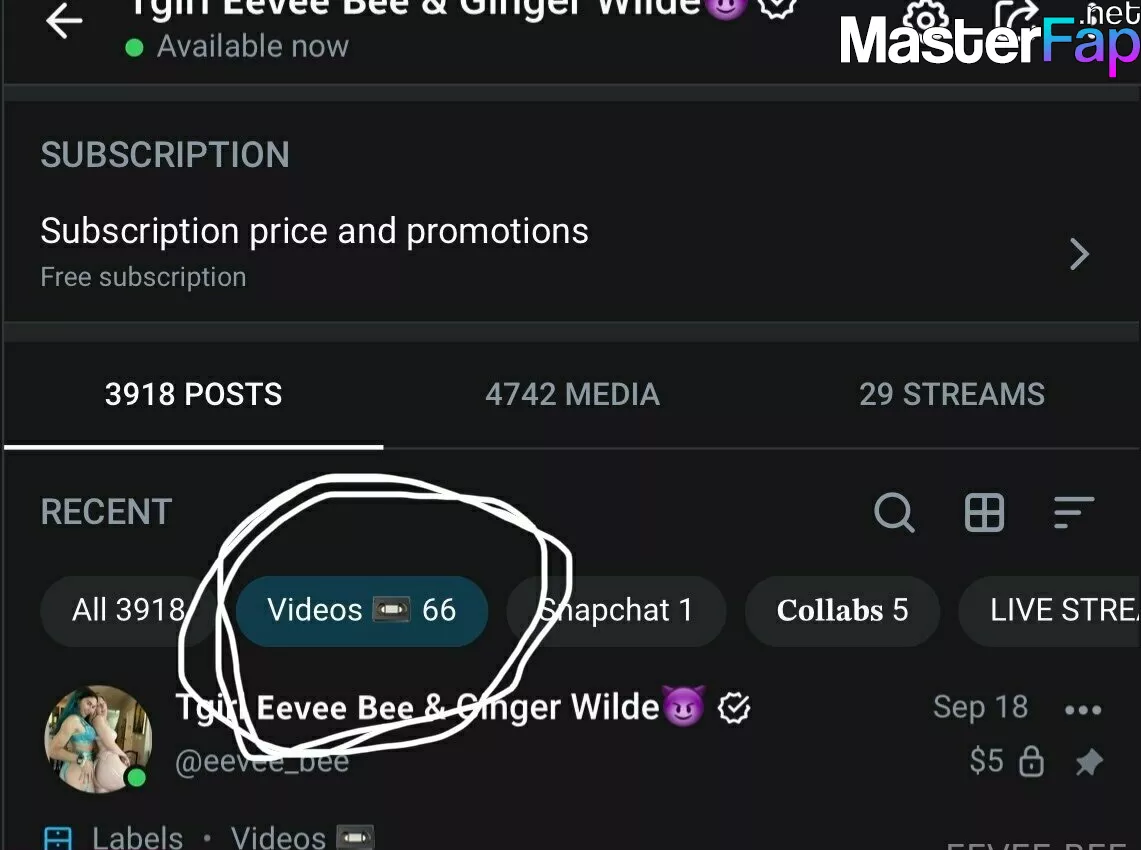Open the @eevee_bee profile handle link
Image resolution: width=1141 pixels, height=850 pixels.
point(262,762)
